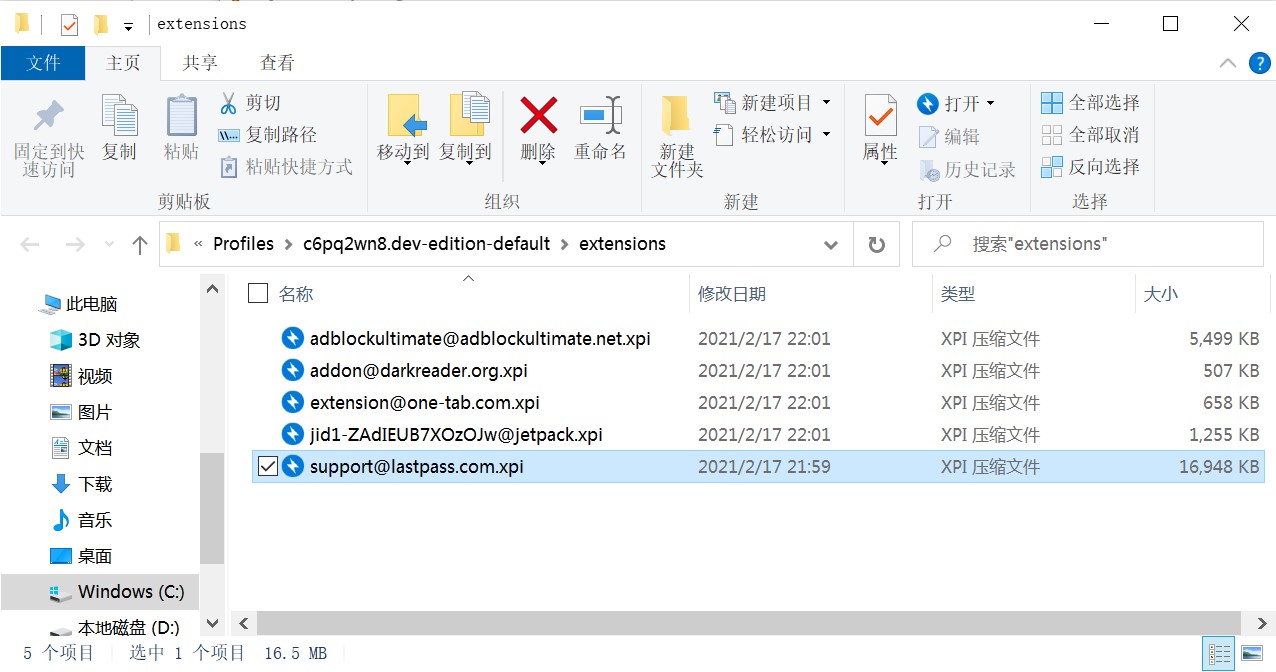Click the navigation pane vertical scrollbar

pyautogui.click(x=212, y=509)
